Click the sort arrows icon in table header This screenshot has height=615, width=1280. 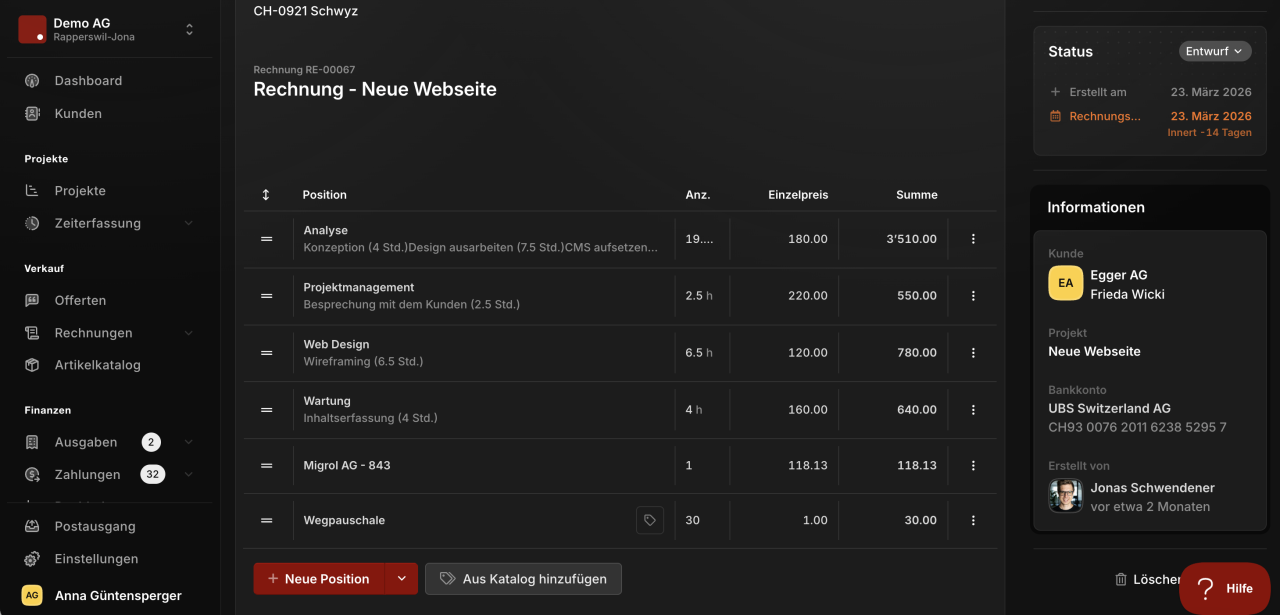pos(266,195)
